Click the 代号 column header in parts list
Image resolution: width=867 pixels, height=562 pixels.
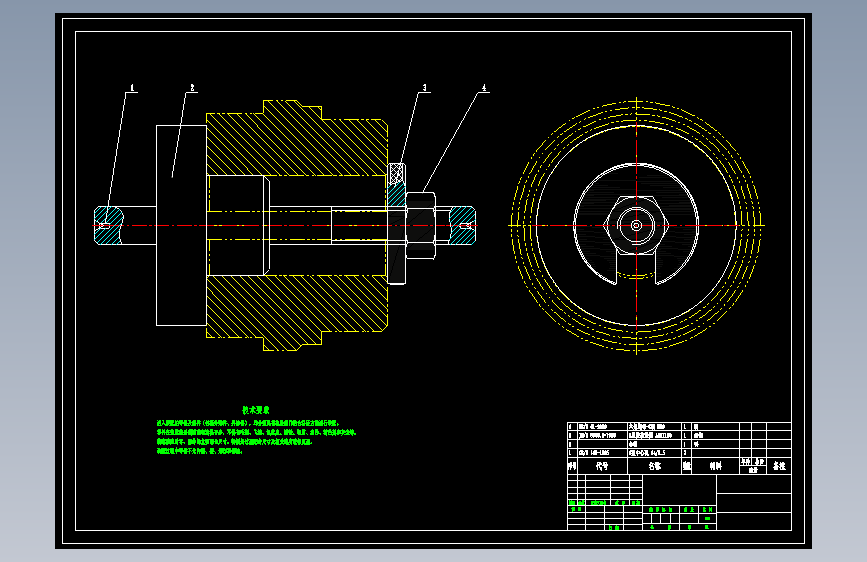(x=602, y=466)
